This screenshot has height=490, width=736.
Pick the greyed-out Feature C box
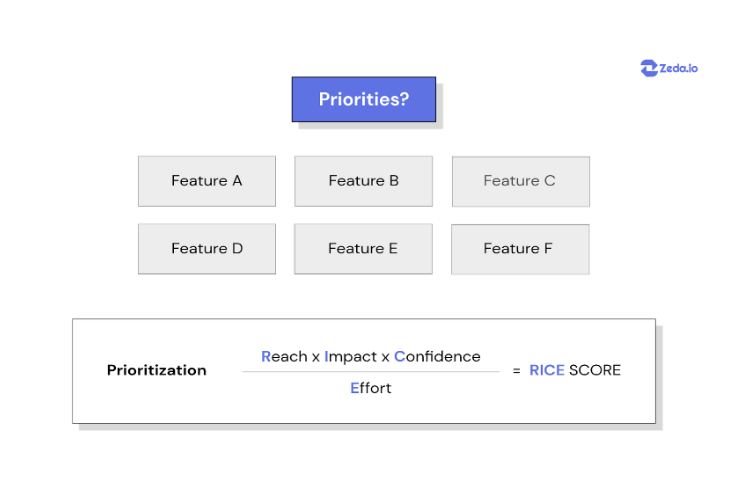[520, 181]
